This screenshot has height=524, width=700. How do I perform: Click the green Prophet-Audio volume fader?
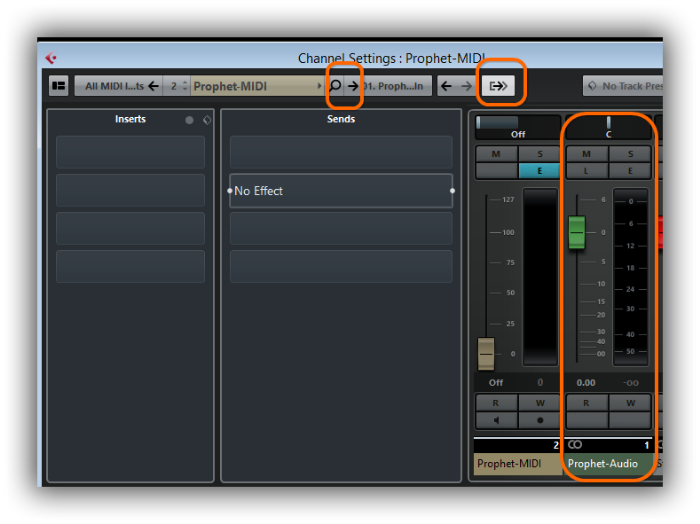[577, 232]
